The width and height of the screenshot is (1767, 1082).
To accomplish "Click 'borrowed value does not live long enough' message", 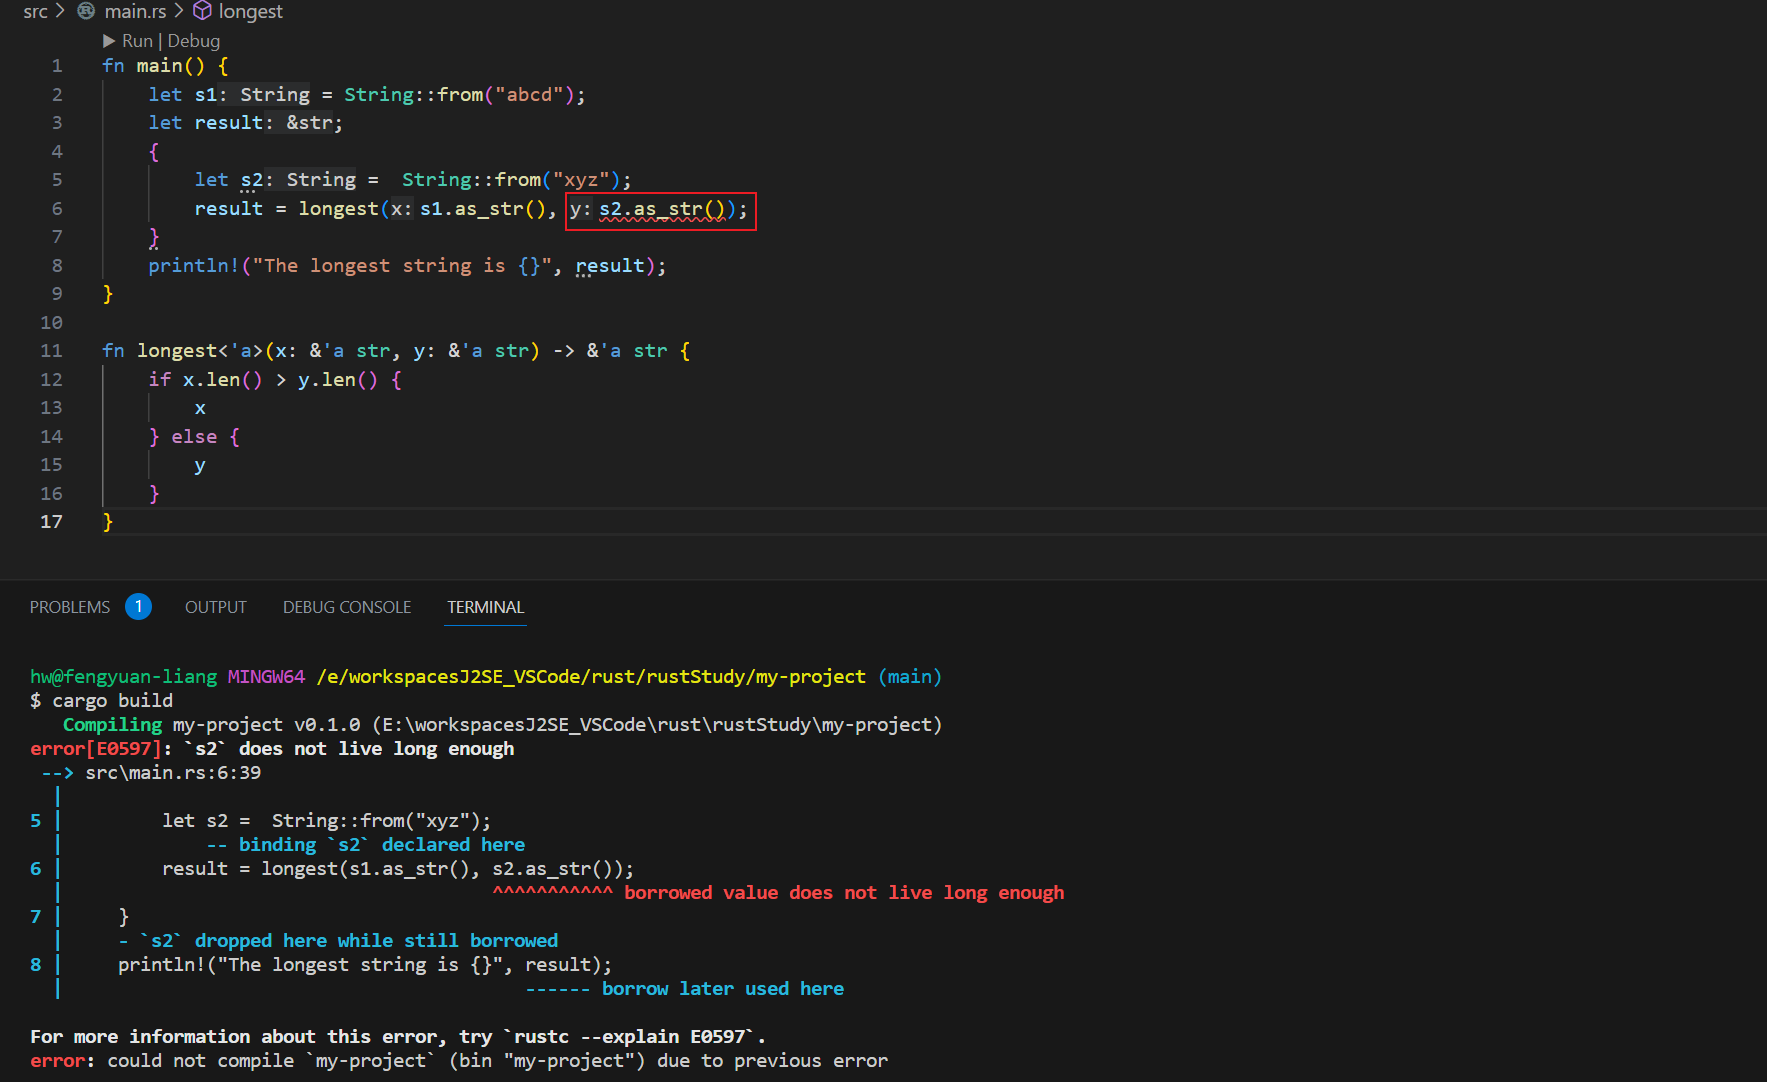I will [844, 893].
